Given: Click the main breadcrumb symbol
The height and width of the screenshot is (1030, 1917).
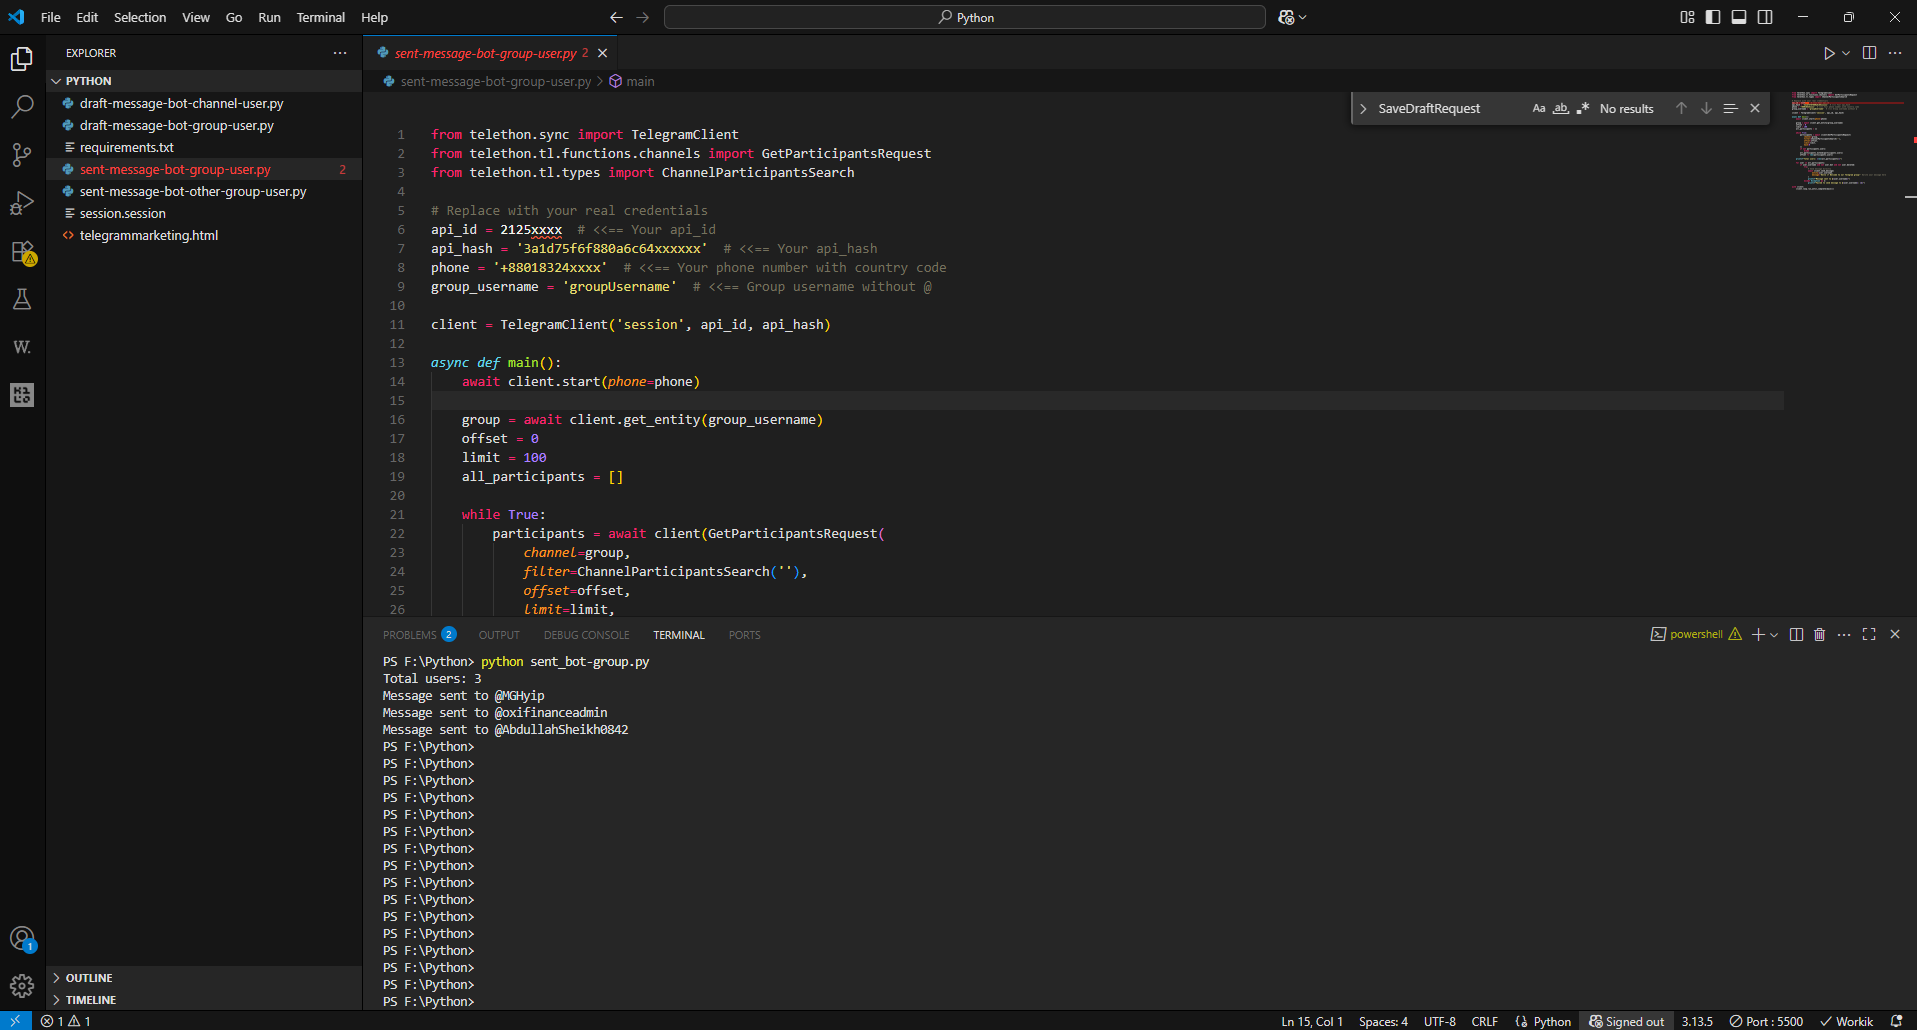Looking at the screenshot, I should pyautogui.click(x=632, y=81).
